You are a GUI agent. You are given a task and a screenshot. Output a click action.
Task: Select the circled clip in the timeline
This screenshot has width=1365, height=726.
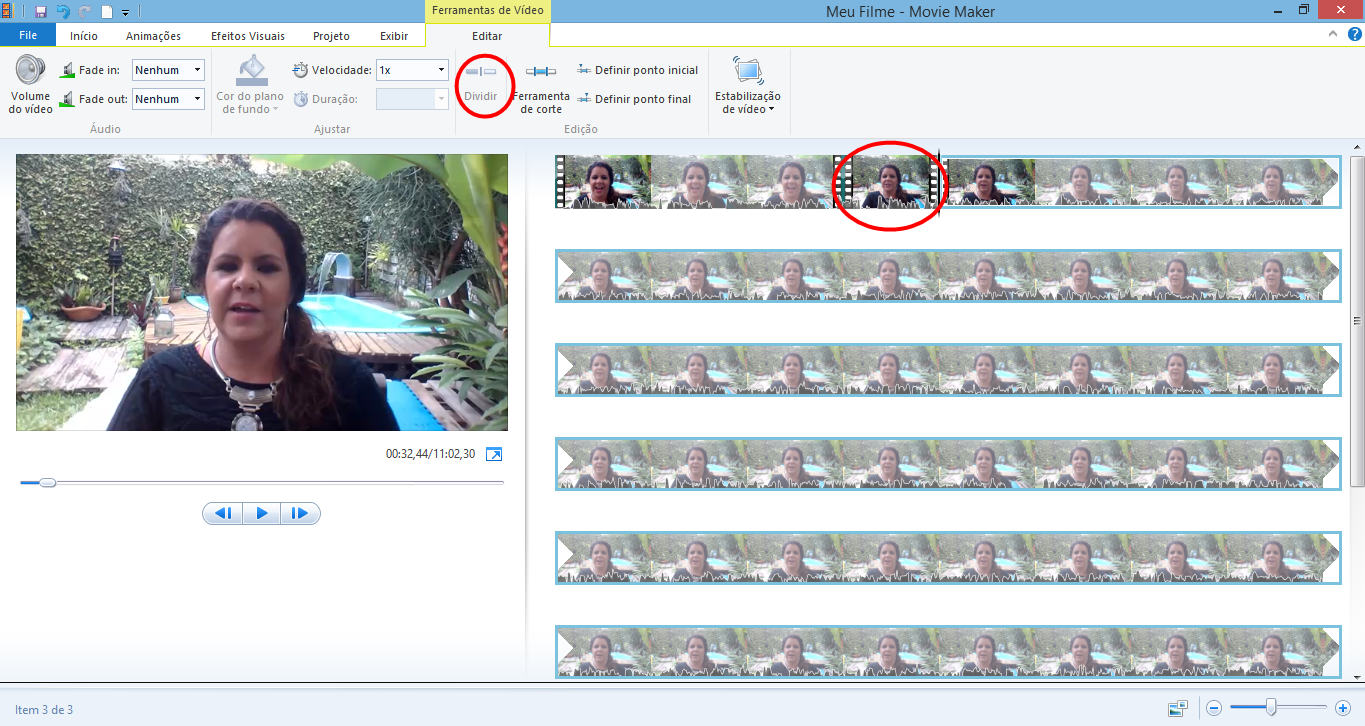coord(889,184)
